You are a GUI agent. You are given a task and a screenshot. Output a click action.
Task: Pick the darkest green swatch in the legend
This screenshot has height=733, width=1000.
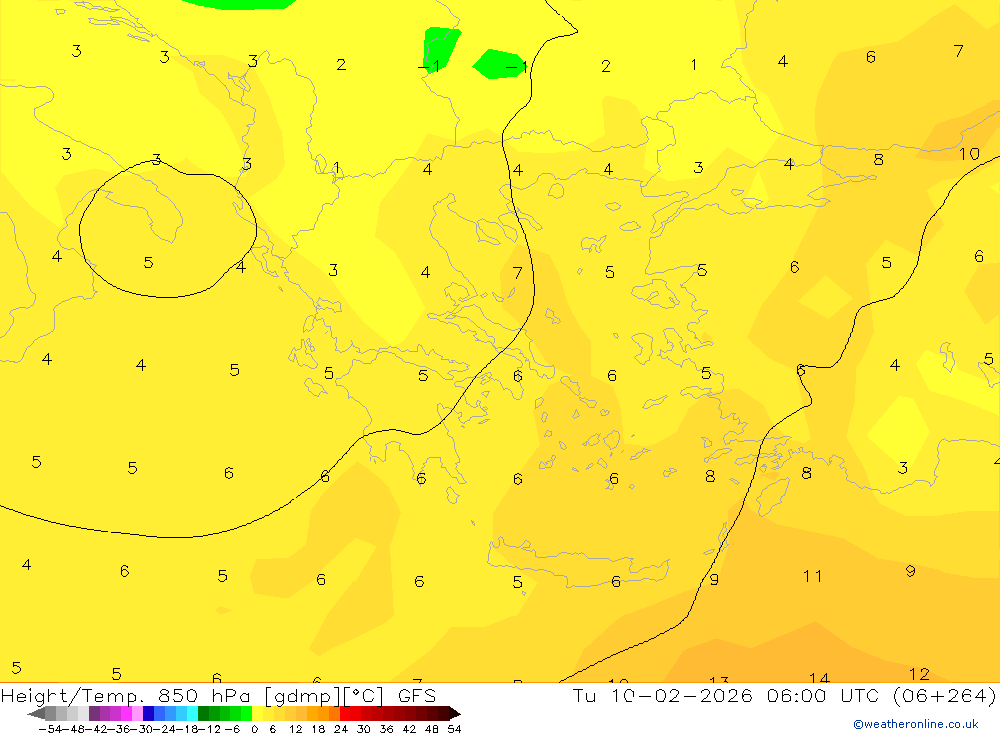[x=203, y=714]
